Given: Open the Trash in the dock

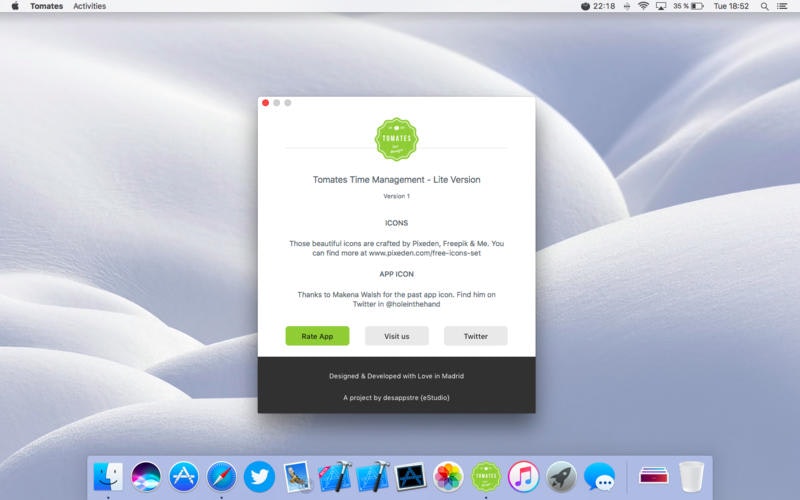Looking at the screenshot, I should pos(691,476).
